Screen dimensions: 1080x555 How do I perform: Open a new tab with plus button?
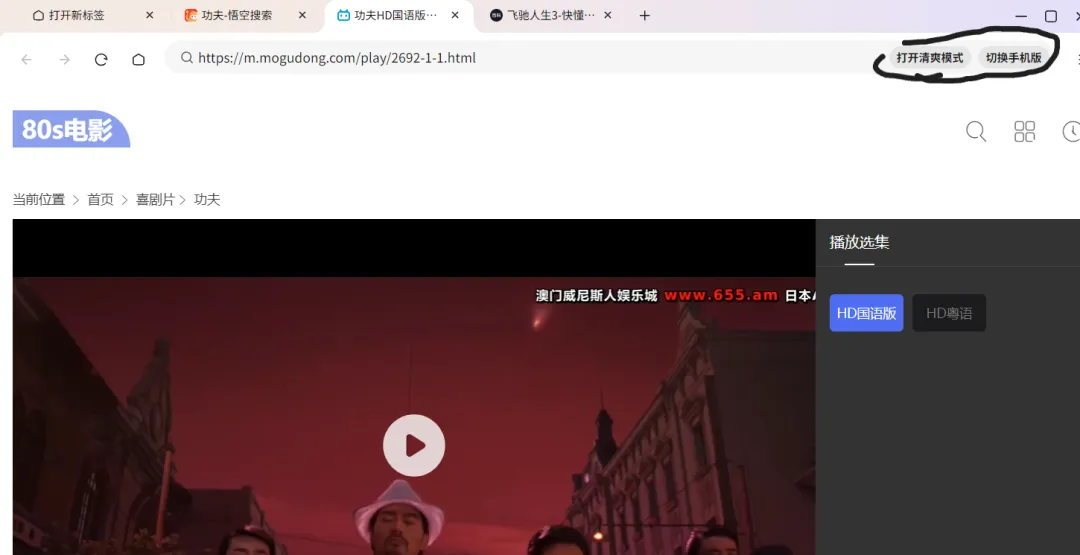point(644,15)
